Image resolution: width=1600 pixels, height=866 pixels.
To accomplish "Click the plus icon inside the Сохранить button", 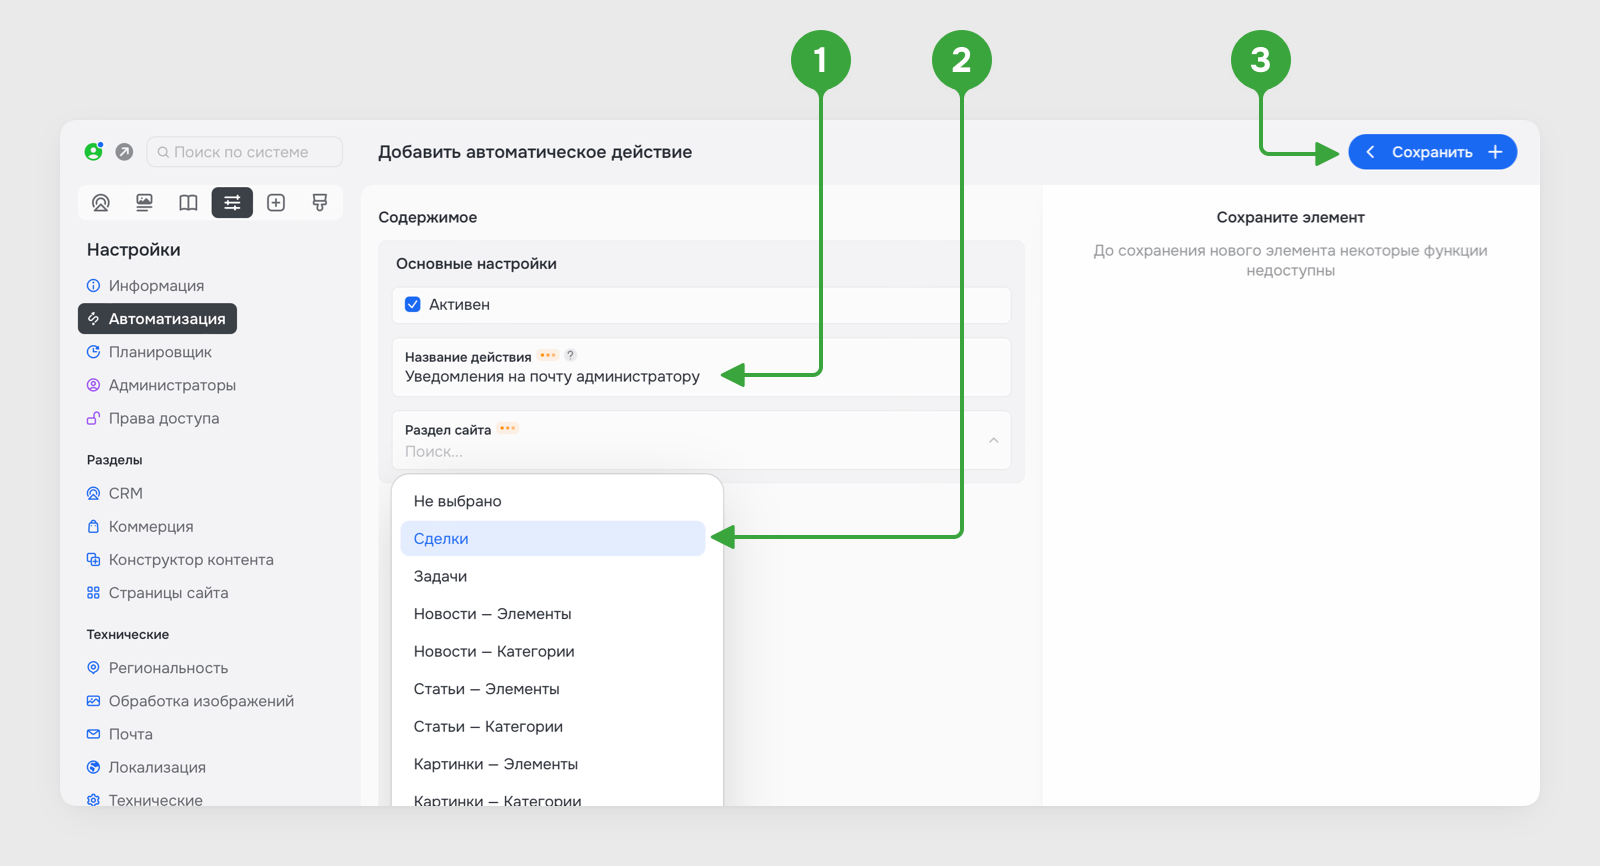I will click(1495, 152).
